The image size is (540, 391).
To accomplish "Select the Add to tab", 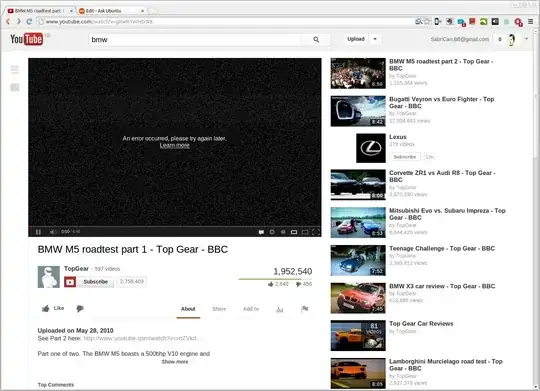I will [x=251, y=309].
